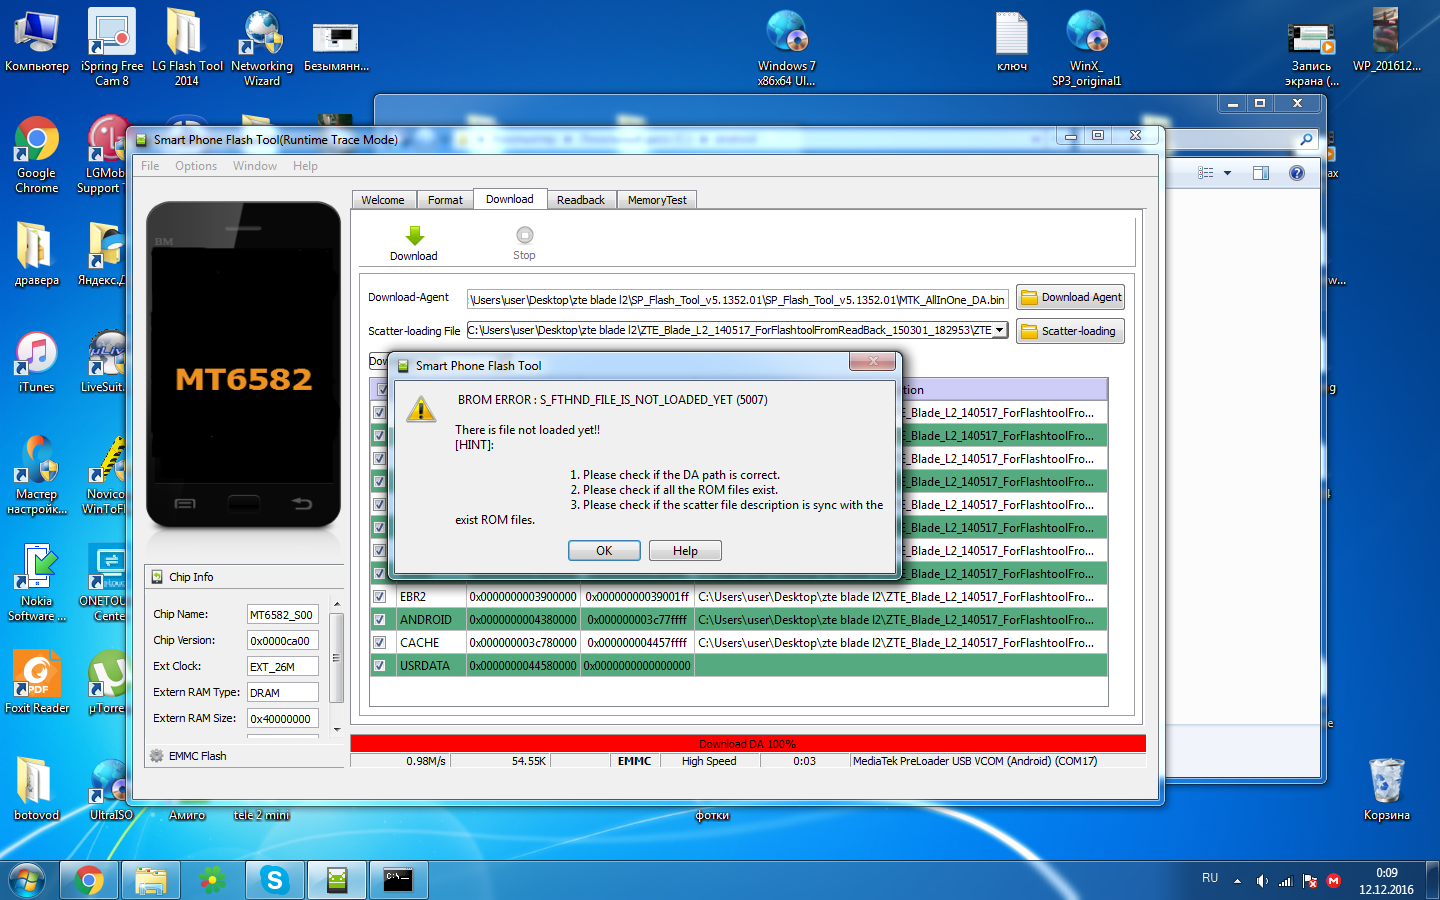1440x900 pixels.
Task: Click Help in the error dialog
Action: tap(685, 551)
